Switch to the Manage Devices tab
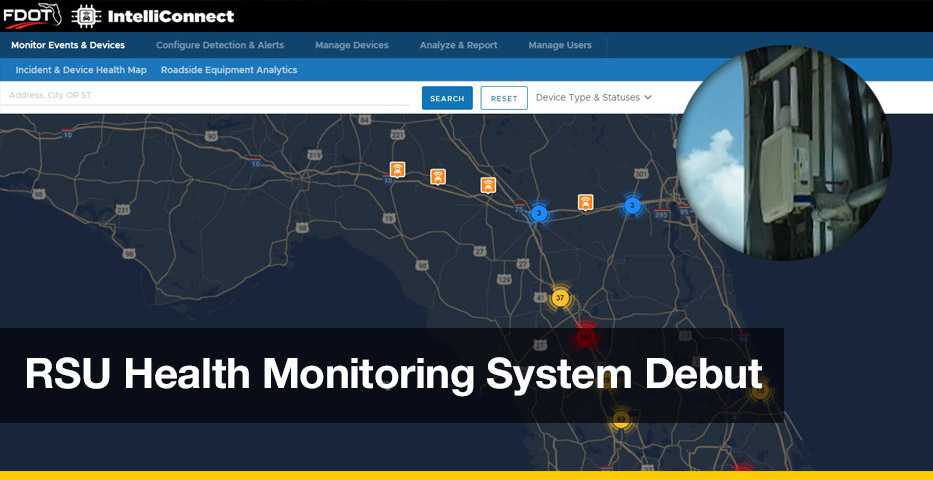This screenshot has width=933, height=480. pyautogui.click(x=352, y=45)
